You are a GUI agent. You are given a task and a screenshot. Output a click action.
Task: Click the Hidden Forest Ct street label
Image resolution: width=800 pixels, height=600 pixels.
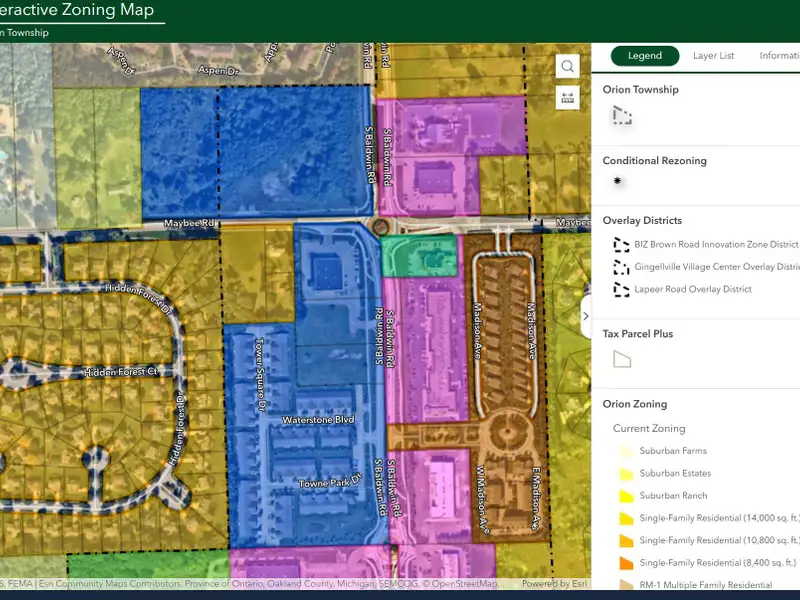pos(122,372)
